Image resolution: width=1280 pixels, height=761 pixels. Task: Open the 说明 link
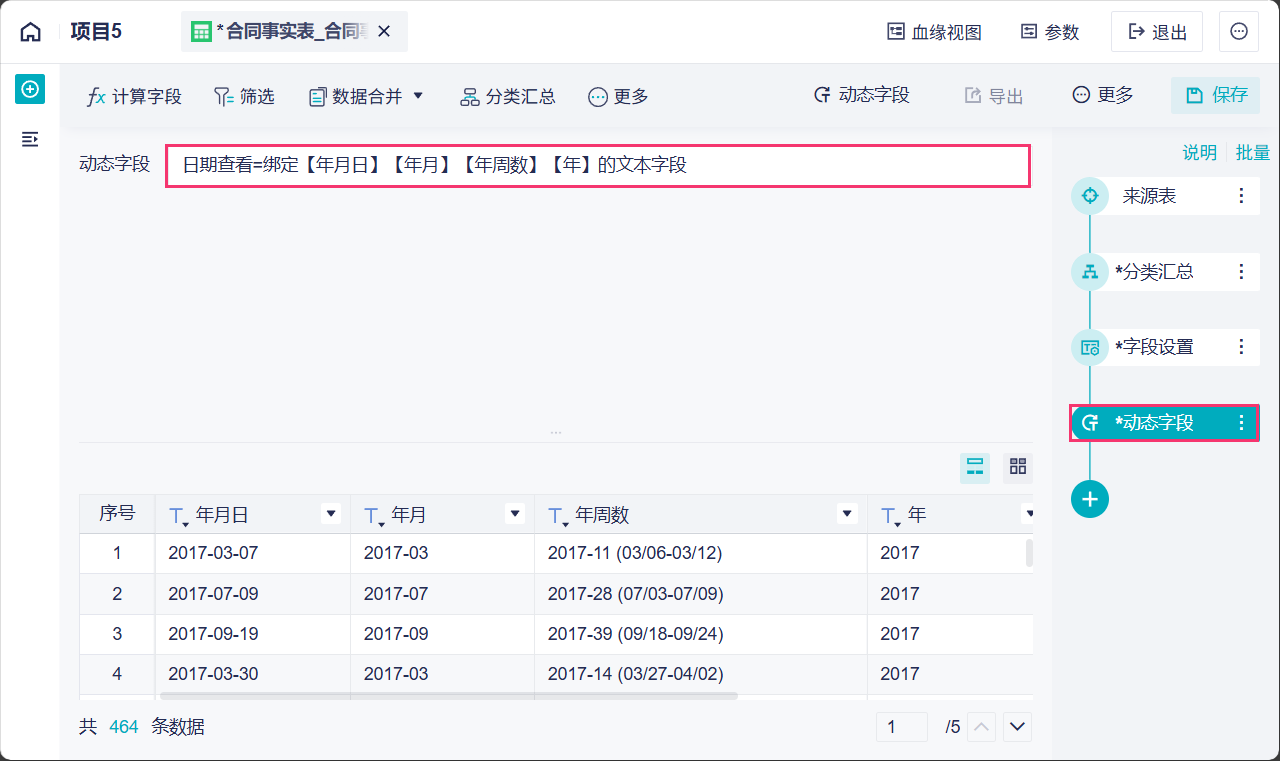(x=1200, y=152)
